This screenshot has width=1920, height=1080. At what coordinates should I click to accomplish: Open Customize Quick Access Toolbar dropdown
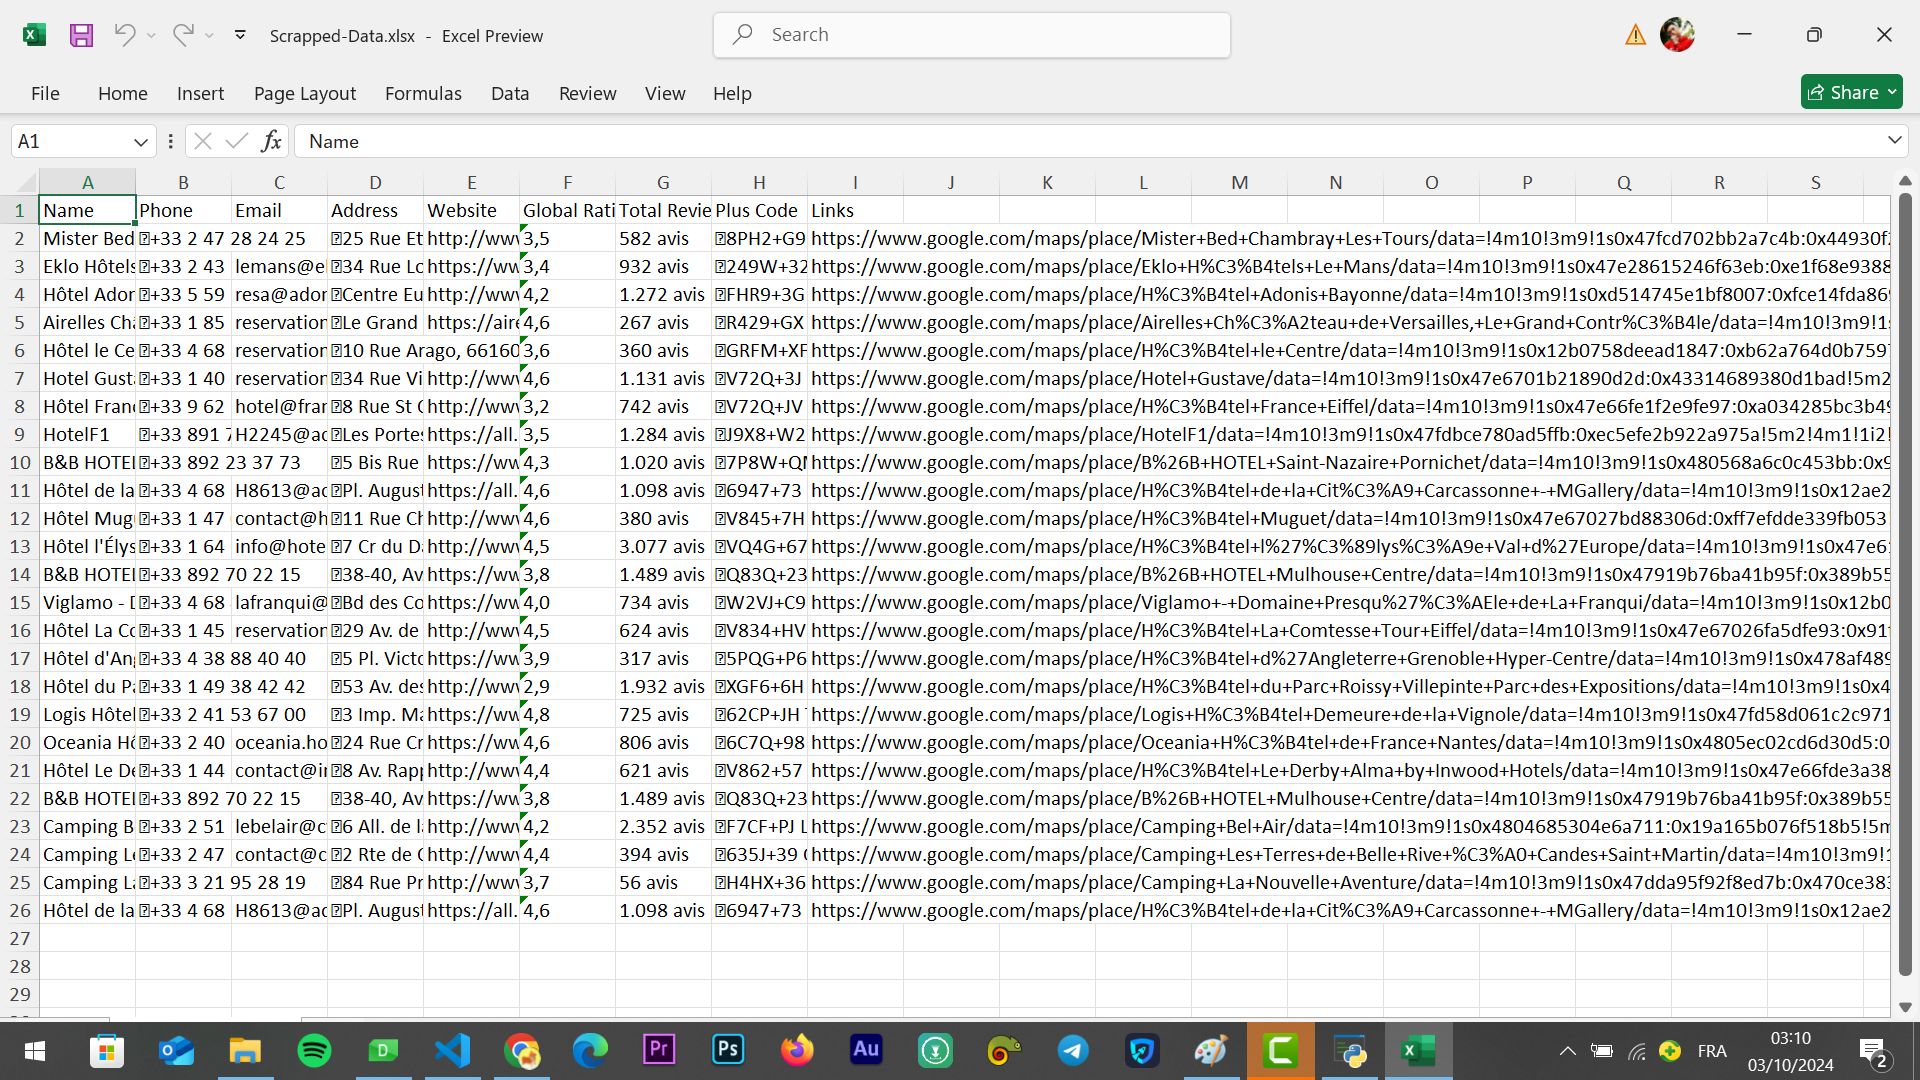240,35
